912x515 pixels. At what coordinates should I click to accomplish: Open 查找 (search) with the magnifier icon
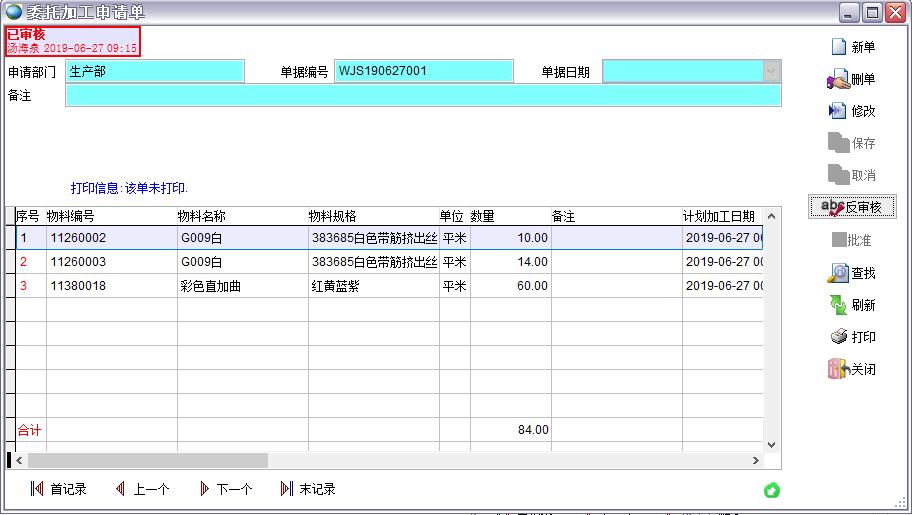(x=838, y=273)
